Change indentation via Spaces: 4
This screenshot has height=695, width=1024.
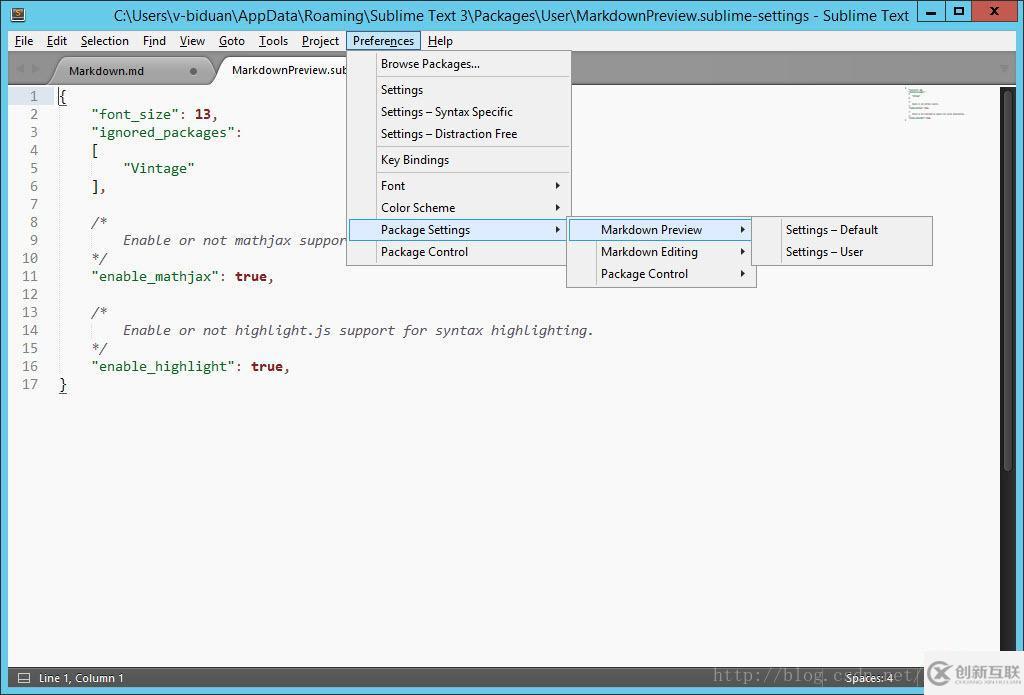[x=869, y=678]
